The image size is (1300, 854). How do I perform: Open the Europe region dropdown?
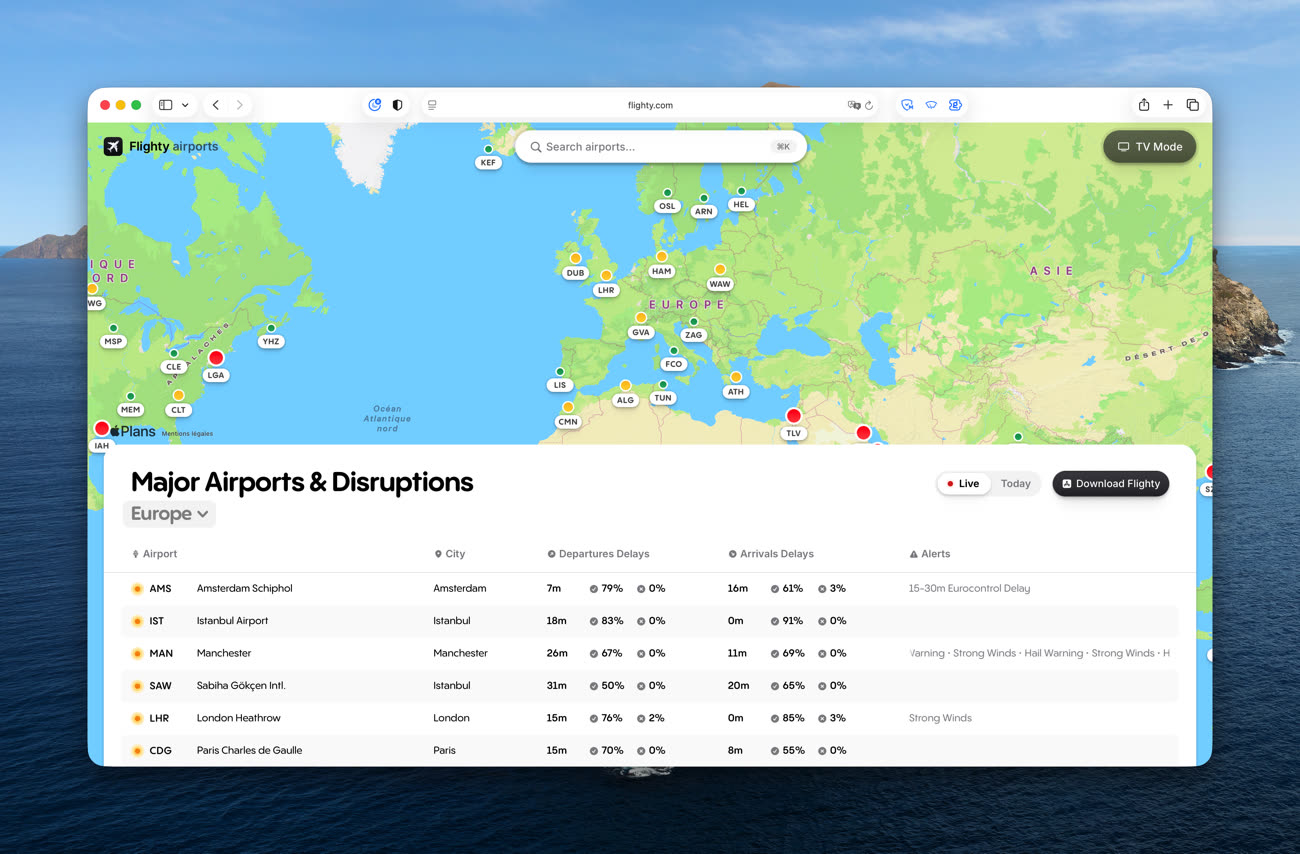(169, 514)
